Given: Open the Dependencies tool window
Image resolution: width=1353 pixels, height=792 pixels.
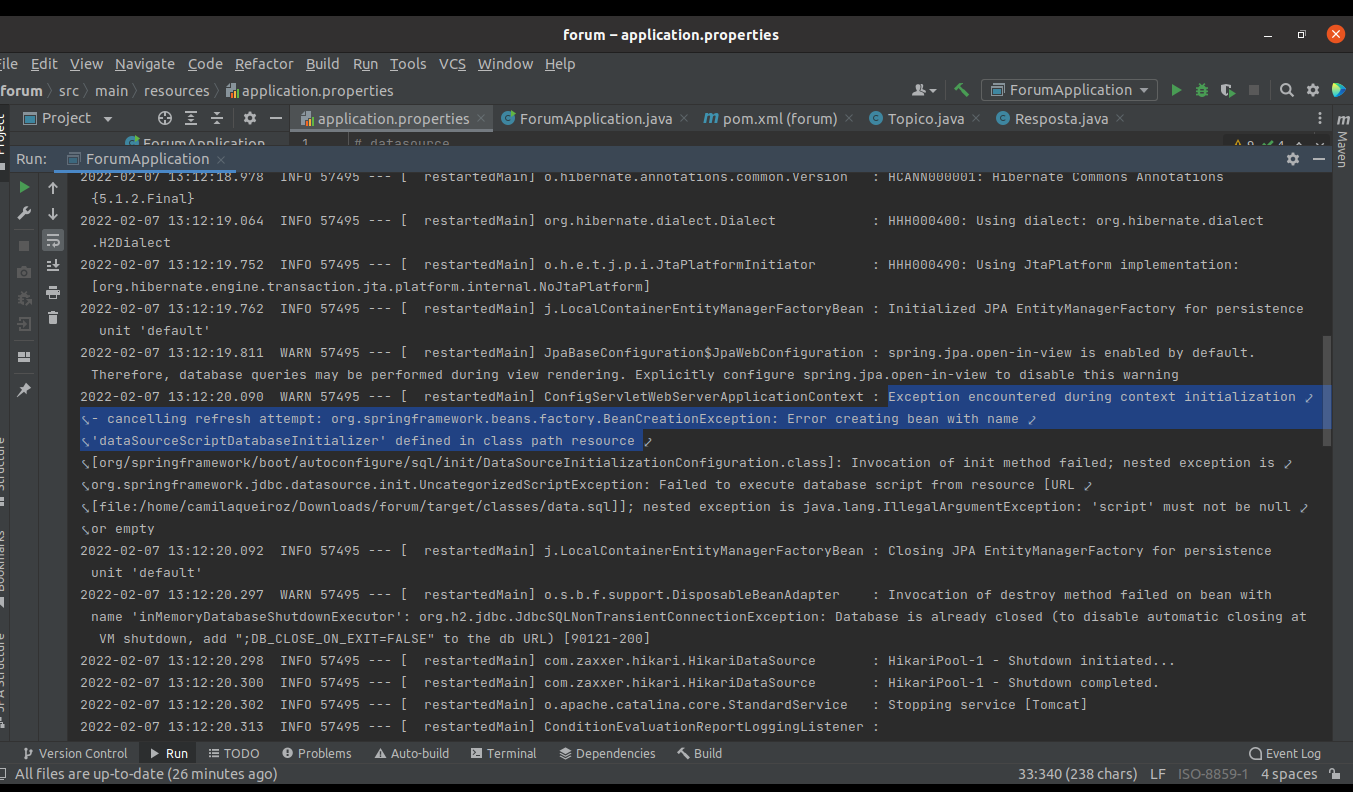Looking at the screenshot, I should coord(607,753).
